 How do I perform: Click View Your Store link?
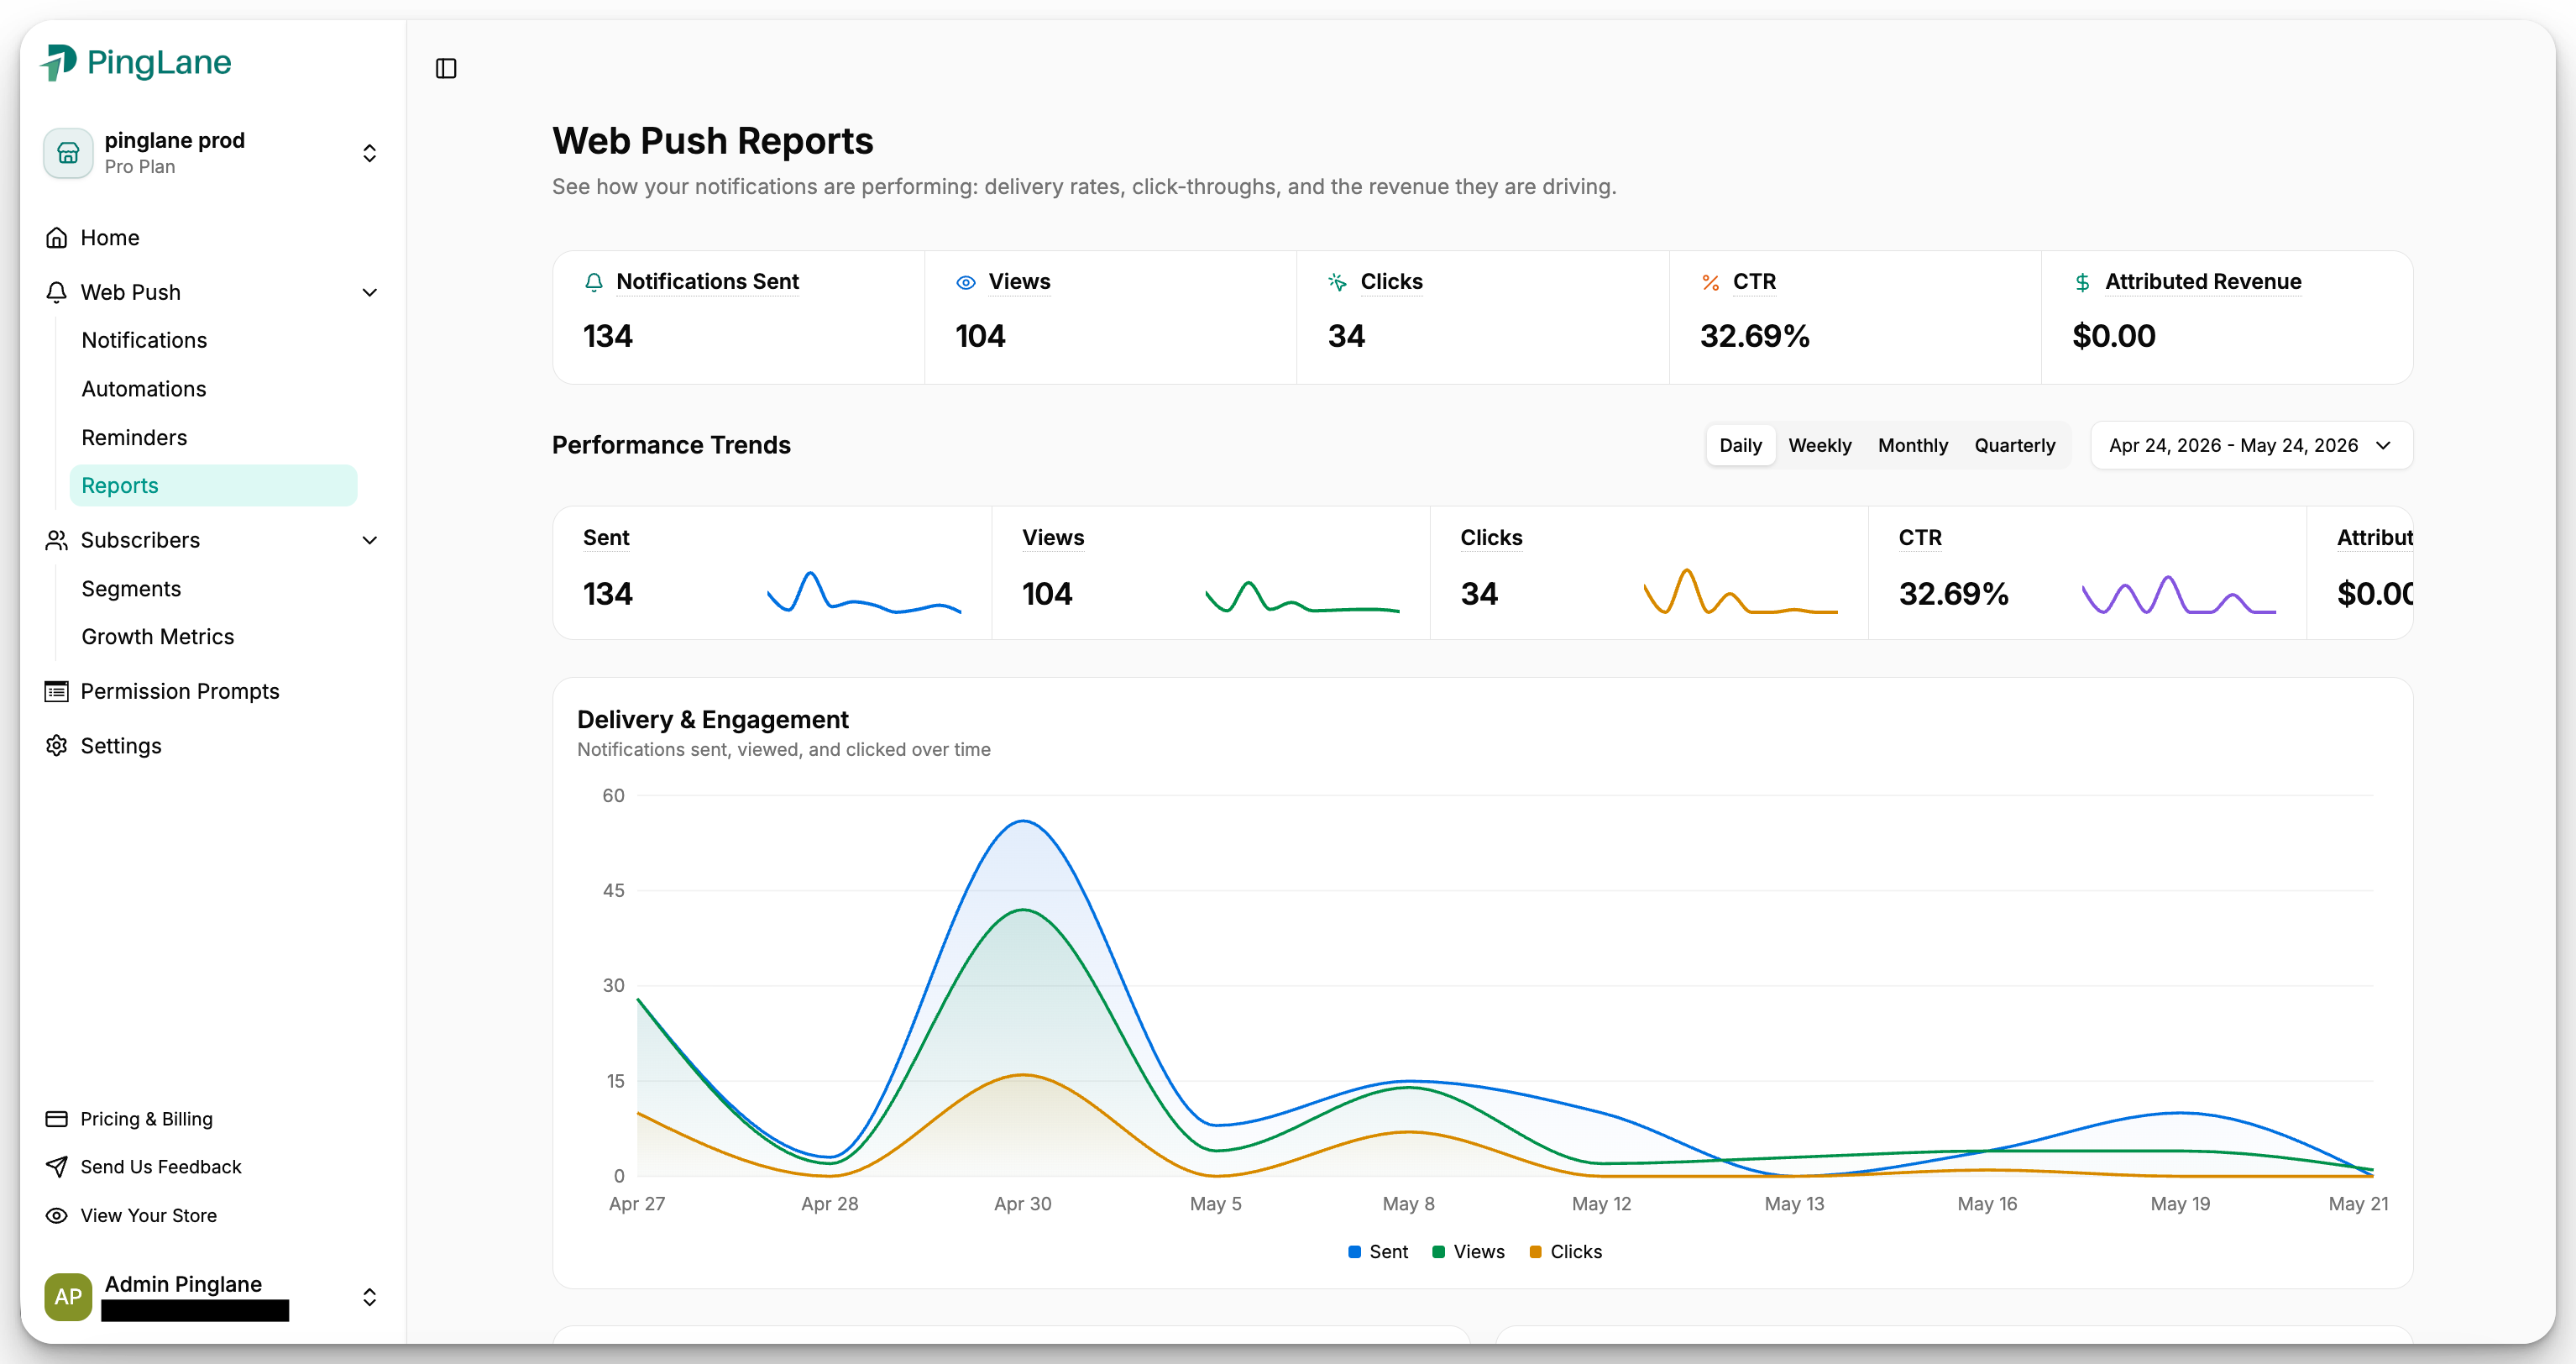(212, 1216)
